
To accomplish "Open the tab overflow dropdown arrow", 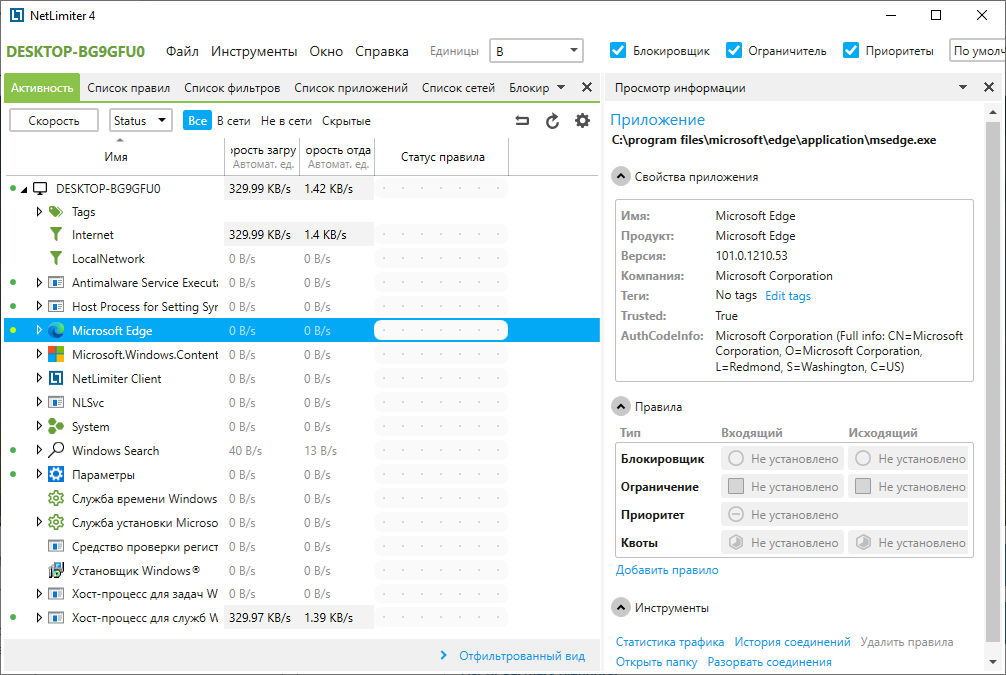I will tap(561, 87).
